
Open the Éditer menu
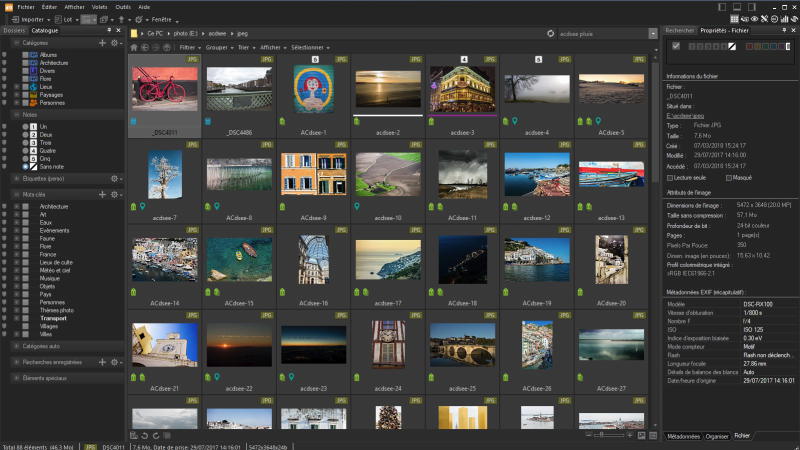click(49, 7)
